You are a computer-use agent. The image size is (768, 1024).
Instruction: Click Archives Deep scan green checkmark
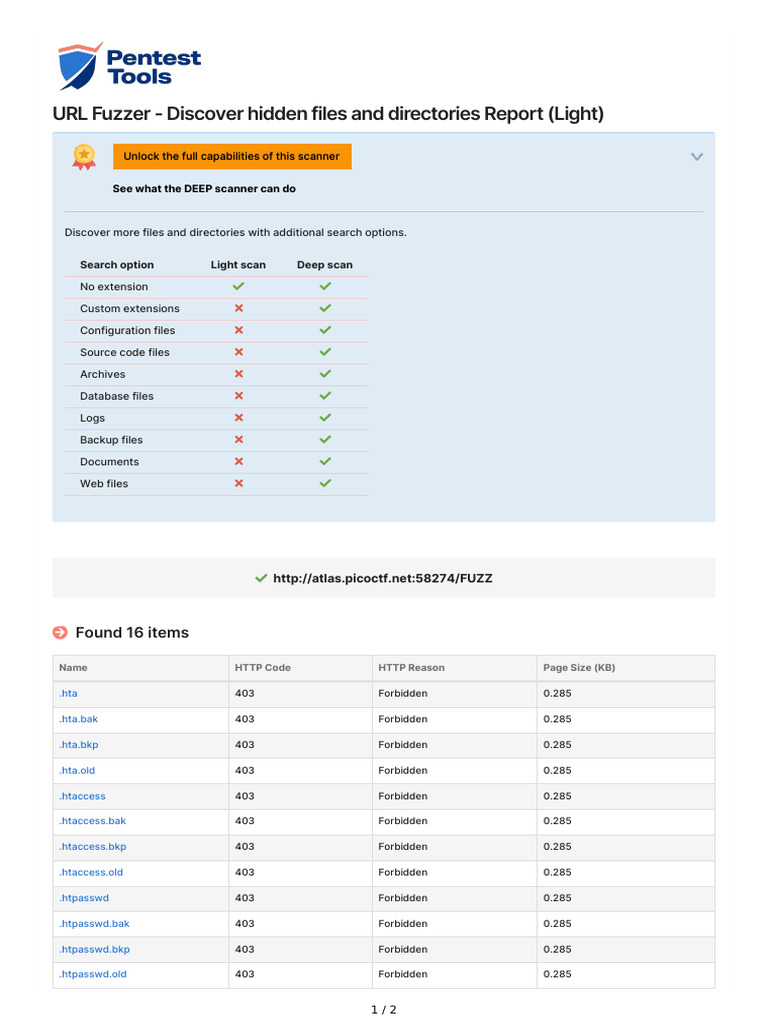point(325,374)
